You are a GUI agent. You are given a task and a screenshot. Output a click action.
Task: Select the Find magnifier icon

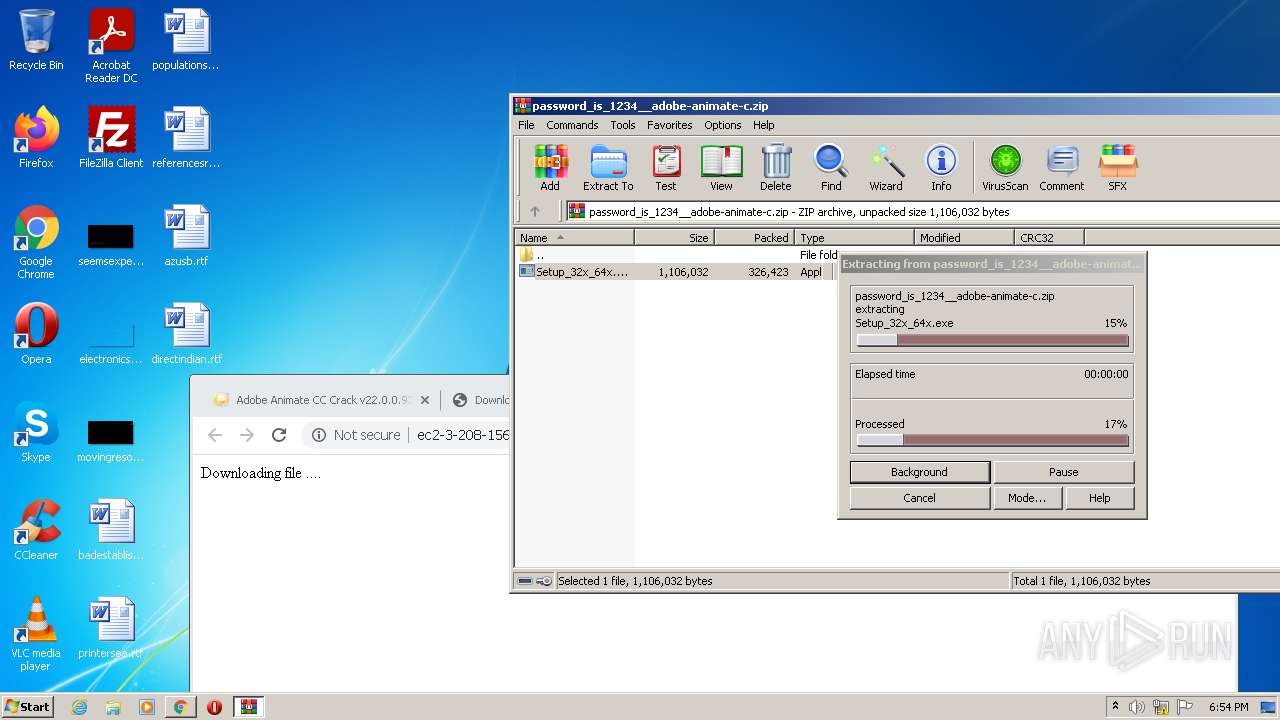831,167
